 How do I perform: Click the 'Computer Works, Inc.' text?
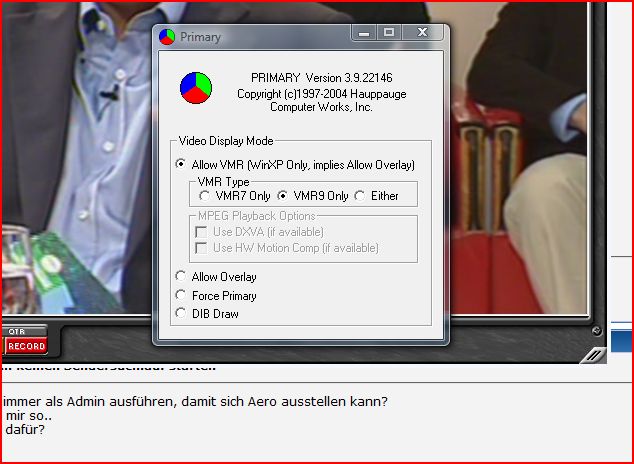pyautogui.click(x=321, y=107)
